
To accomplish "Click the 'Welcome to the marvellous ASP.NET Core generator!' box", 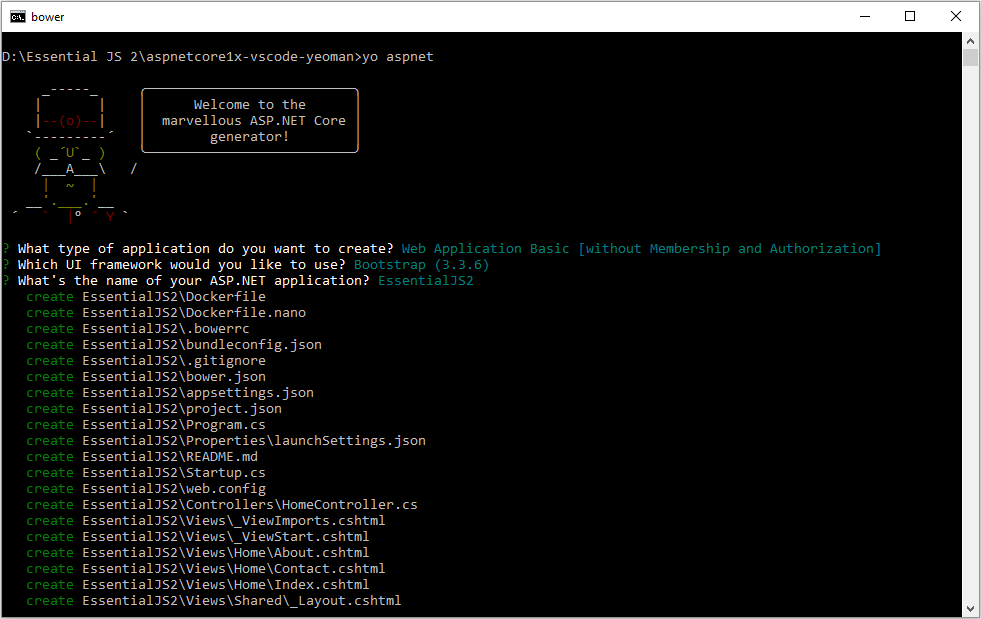I will (x=250, y=120).
